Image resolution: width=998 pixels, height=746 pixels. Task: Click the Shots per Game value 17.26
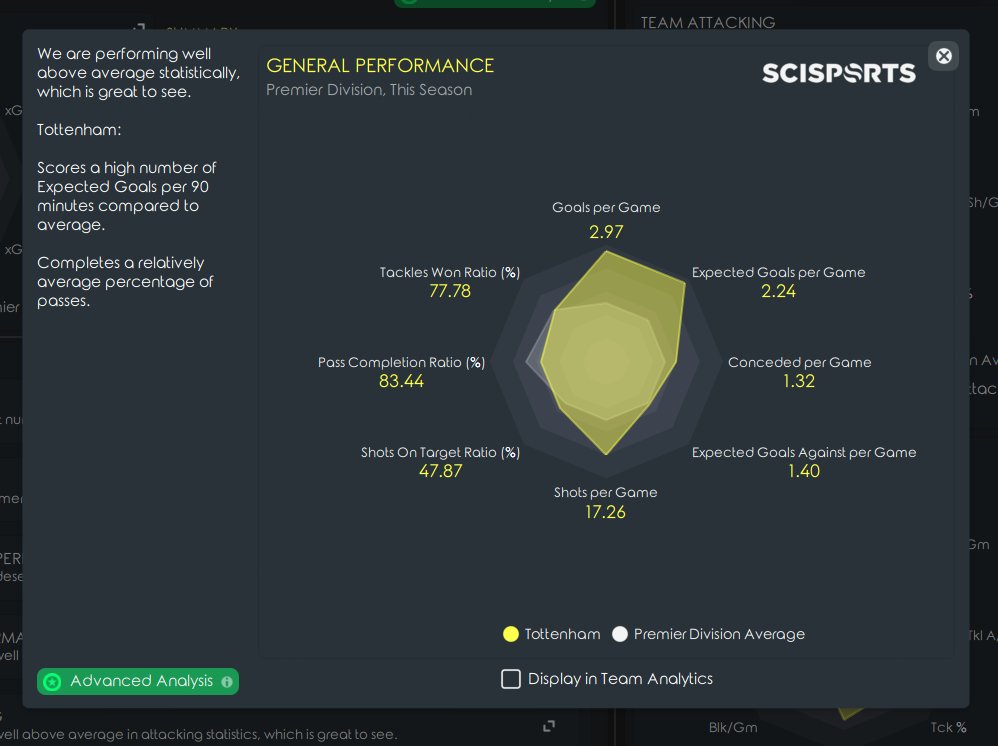pos(606,512)
